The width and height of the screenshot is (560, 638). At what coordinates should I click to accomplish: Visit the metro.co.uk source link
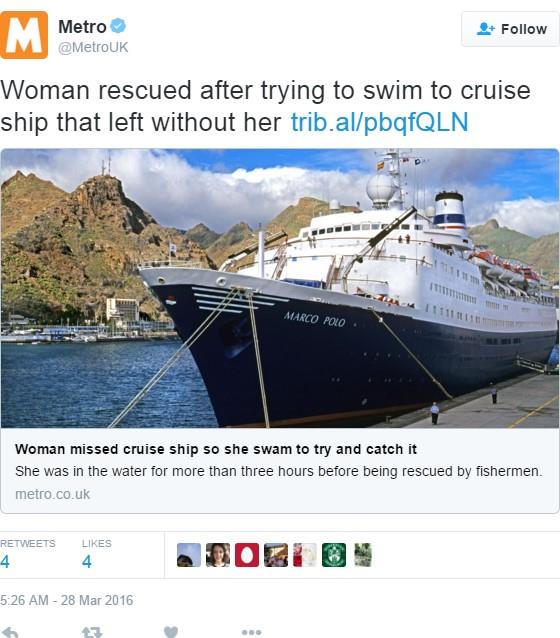pyautogui.click(x=52, y=494)
